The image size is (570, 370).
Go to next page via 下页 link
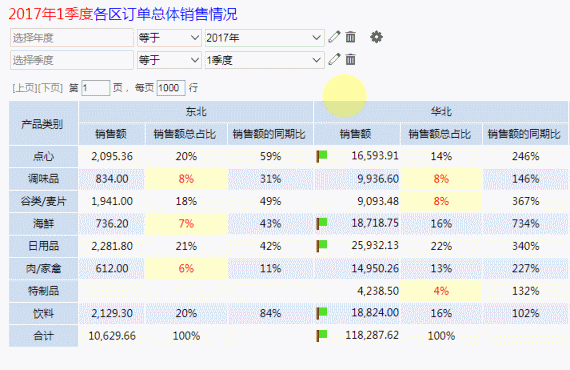click(x=50, y=88)
